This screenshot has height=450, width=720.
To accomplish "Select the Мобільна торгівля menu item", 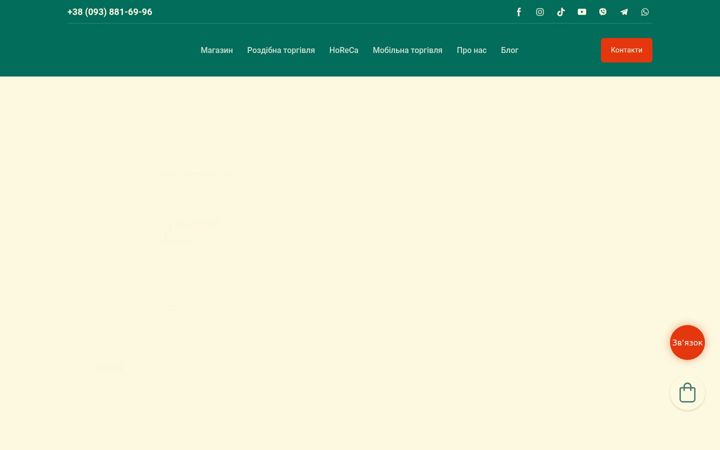I will pos(407,50).
